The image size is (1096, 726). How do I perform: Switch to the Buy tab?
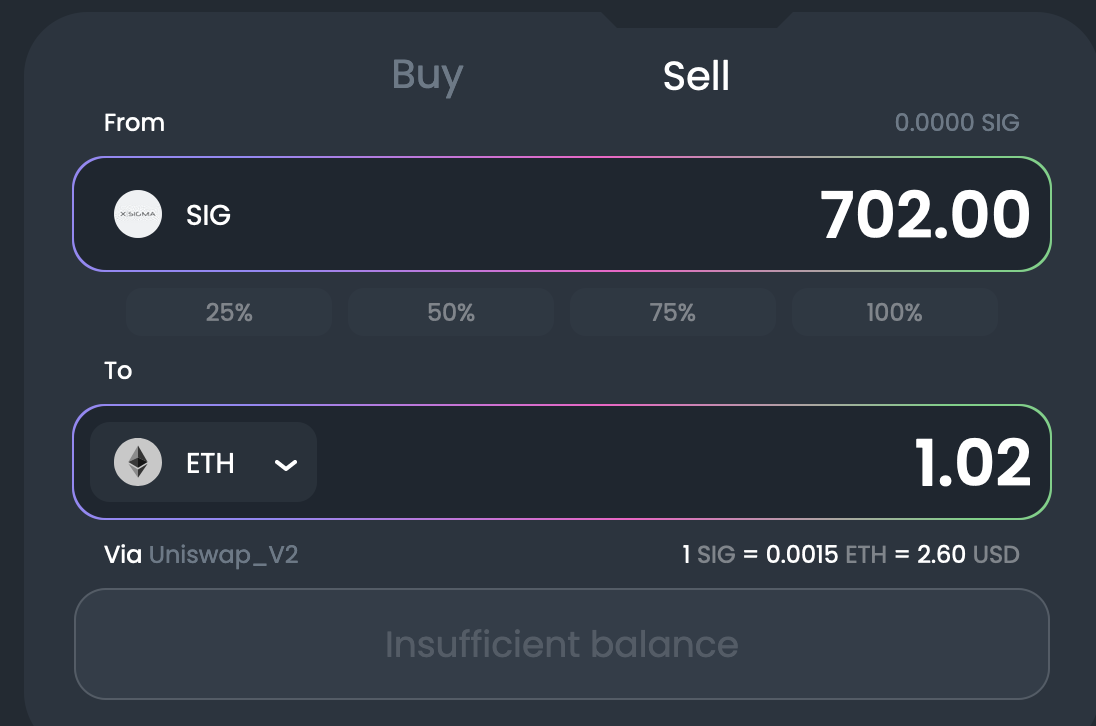click(x=427, y=75)
